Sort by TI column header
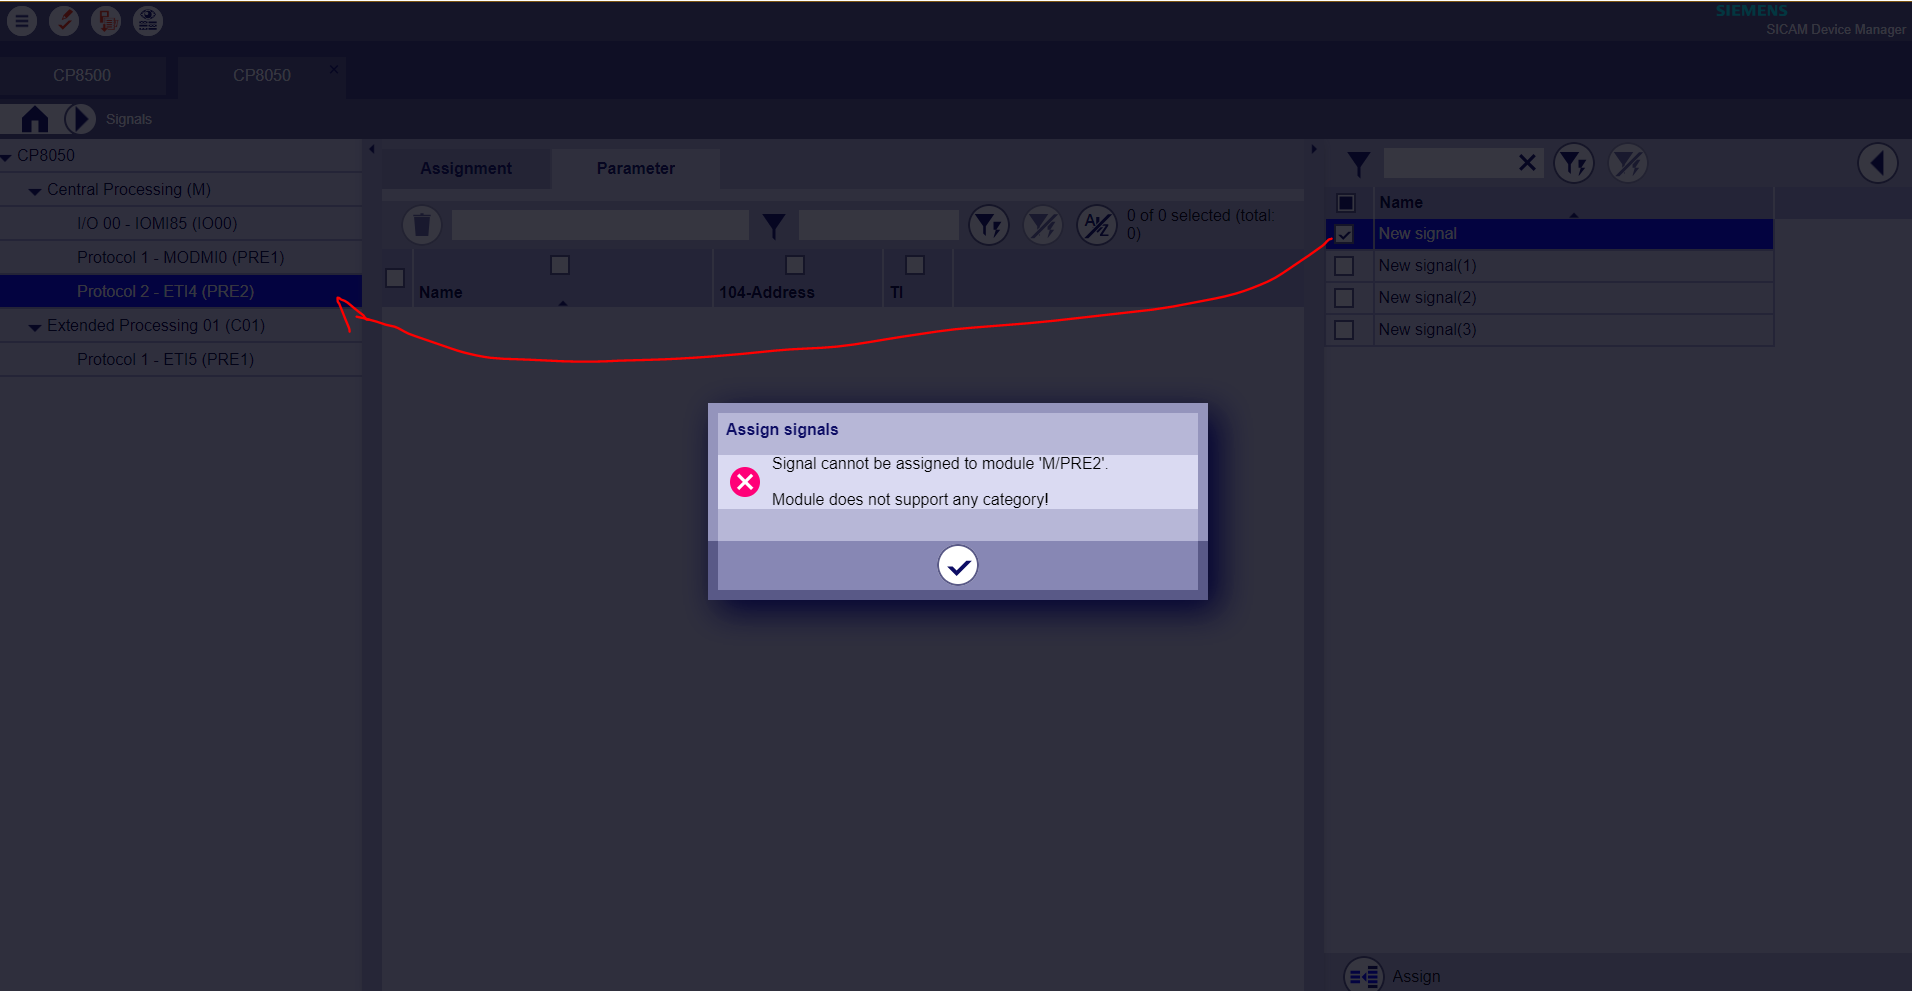 coord(897,292)
